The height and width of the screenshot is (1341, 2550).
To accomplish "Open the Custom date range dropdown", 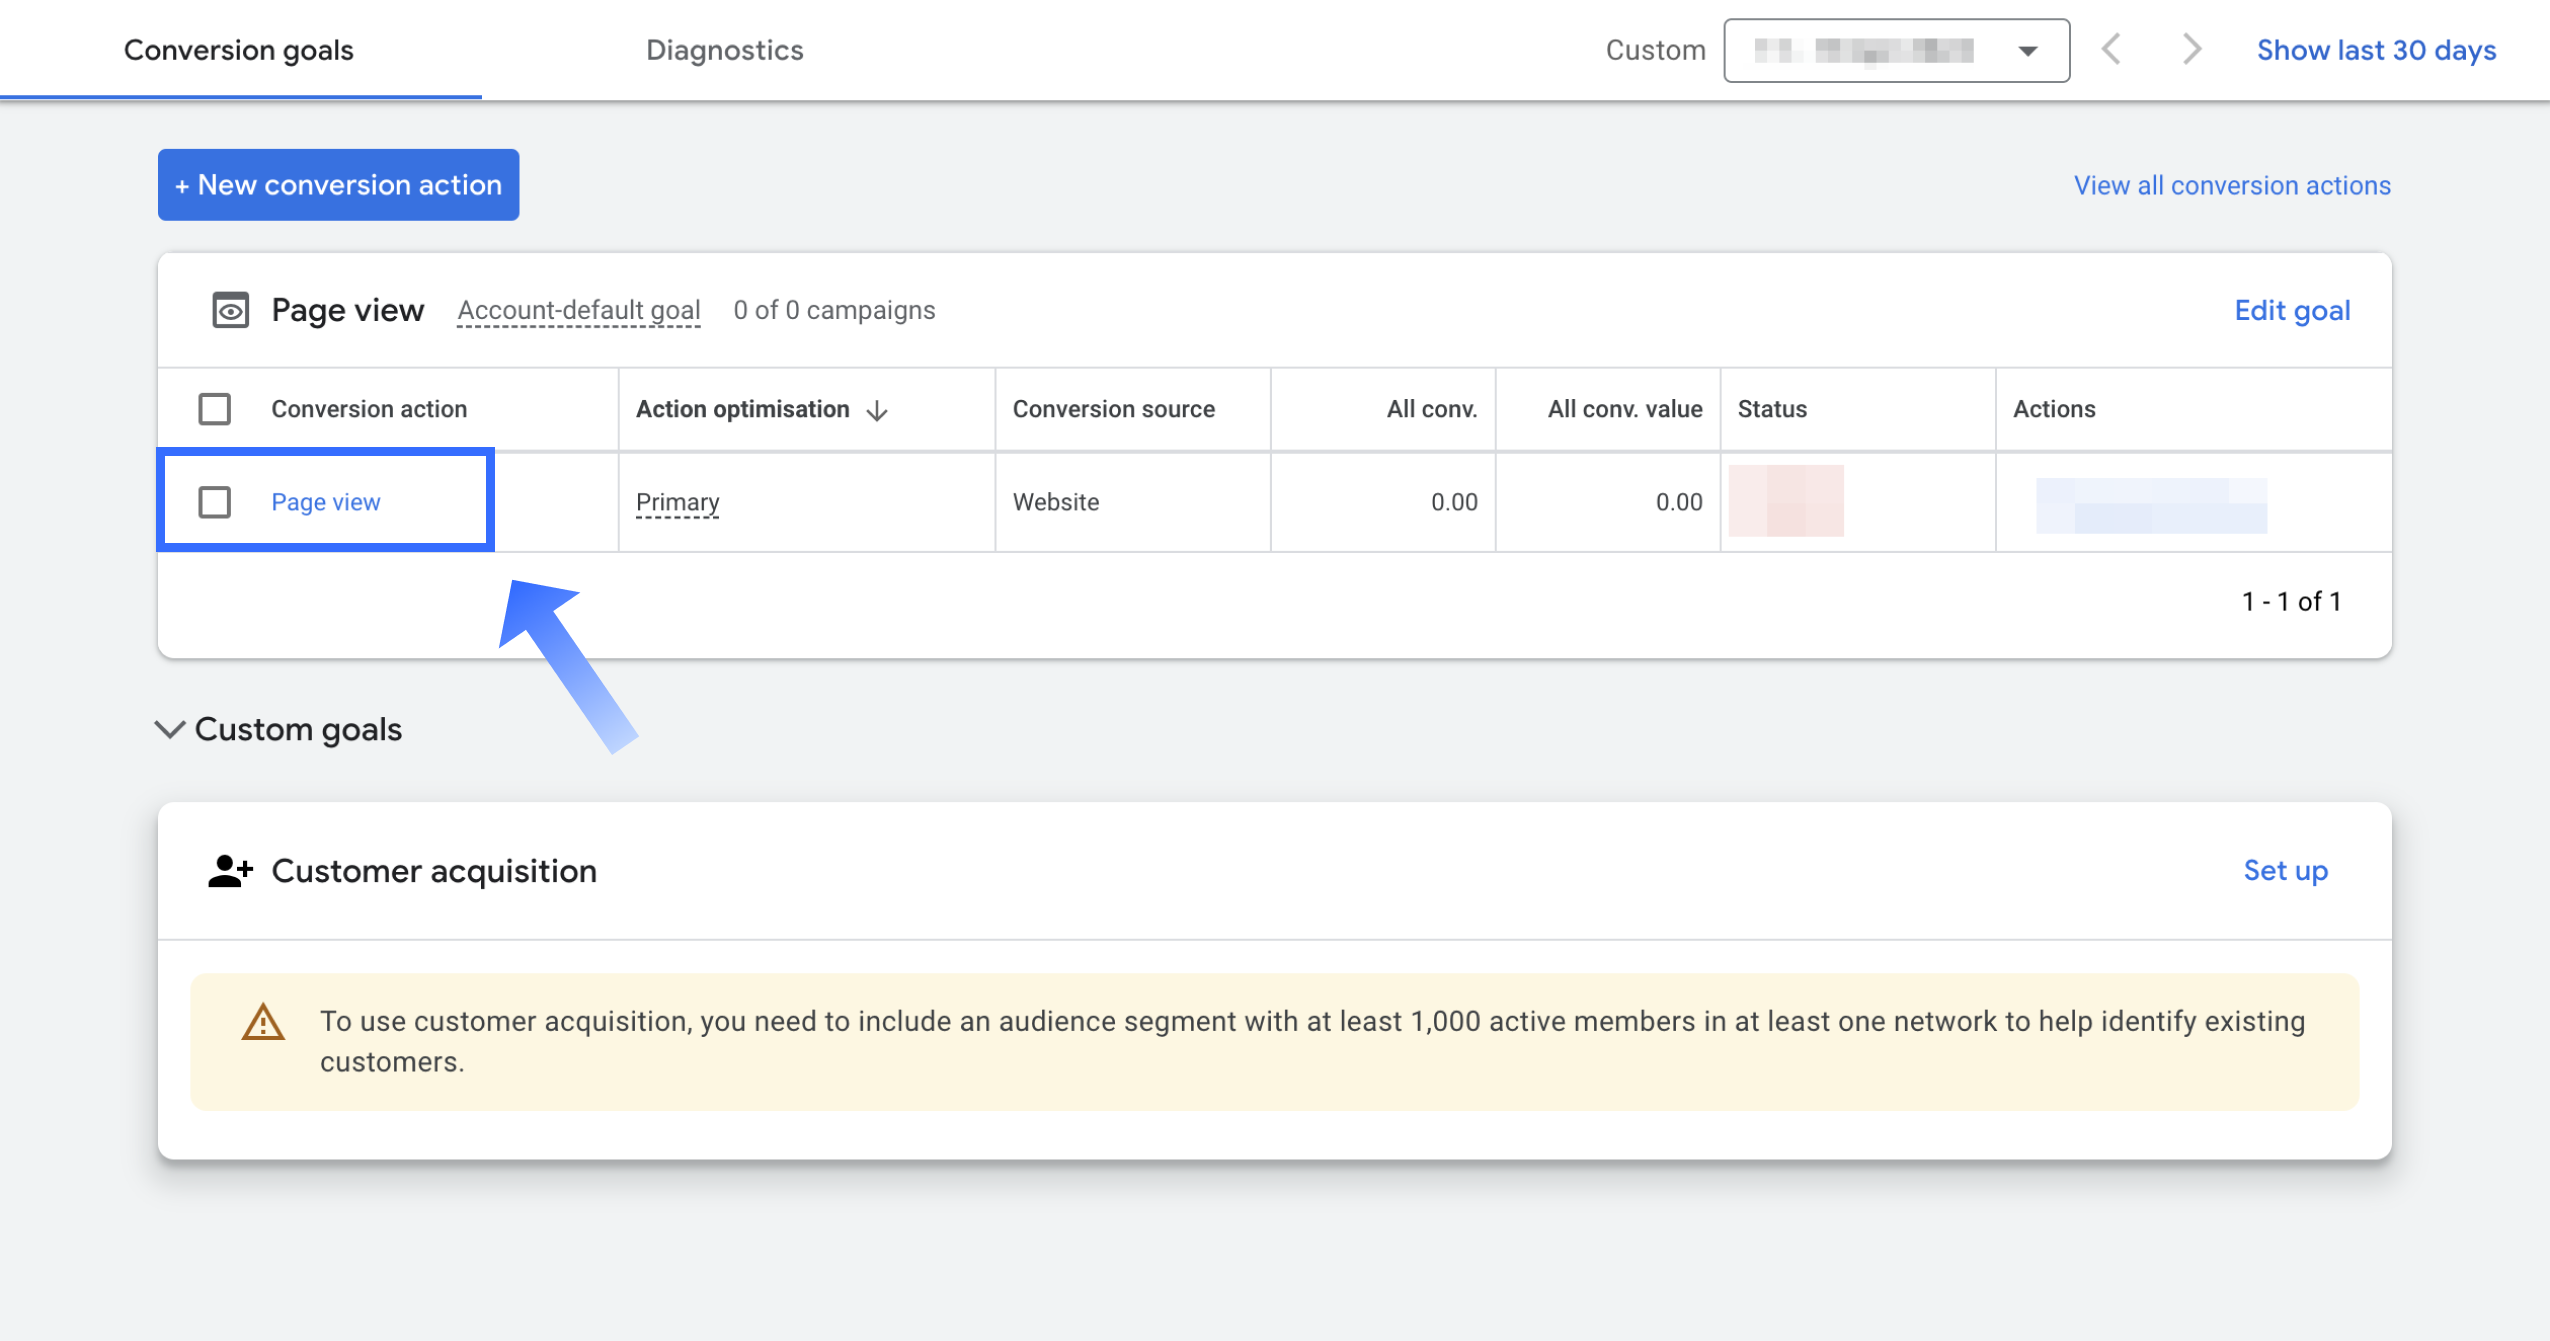I will [1896, 50].
